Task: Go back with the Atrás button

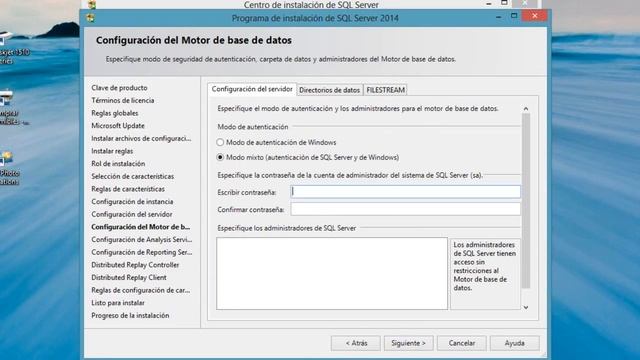Action: pyautogui.click(x=356, y=343)
